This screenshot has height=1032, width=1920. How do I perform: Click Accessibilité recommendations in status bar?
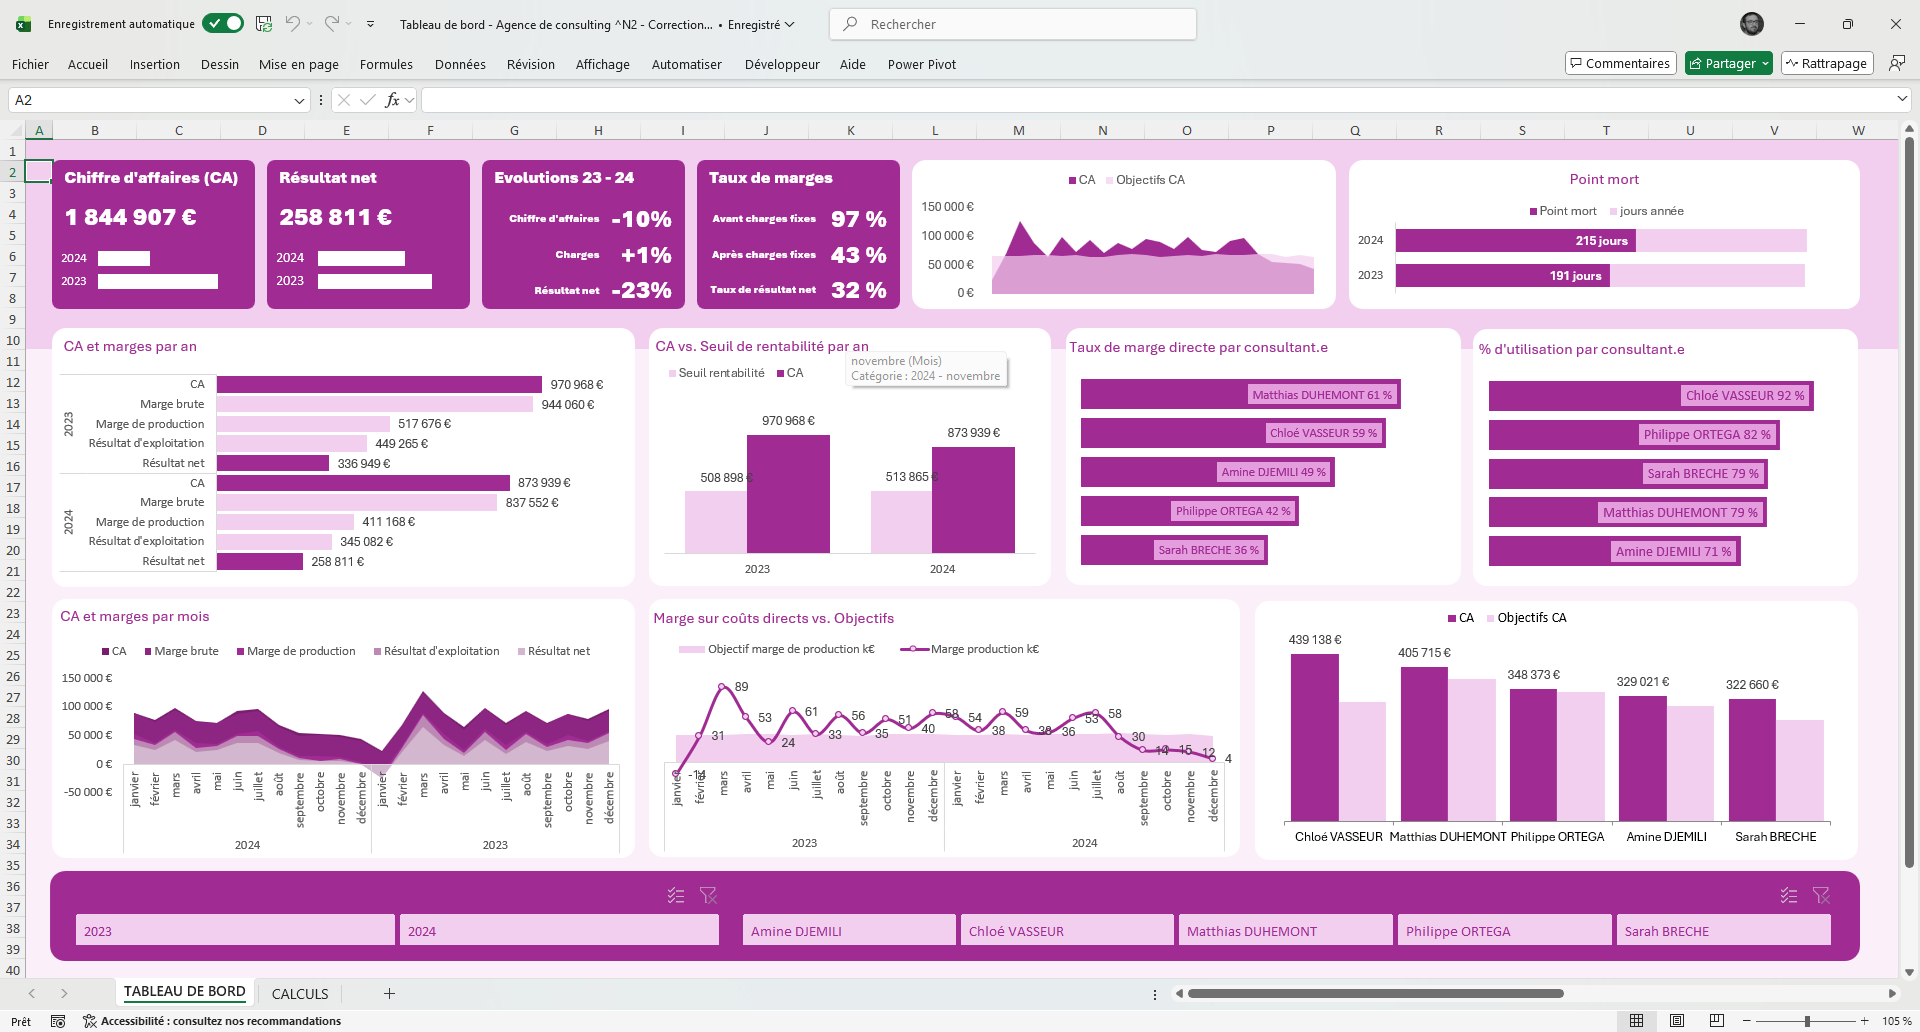pos(212,1021)
